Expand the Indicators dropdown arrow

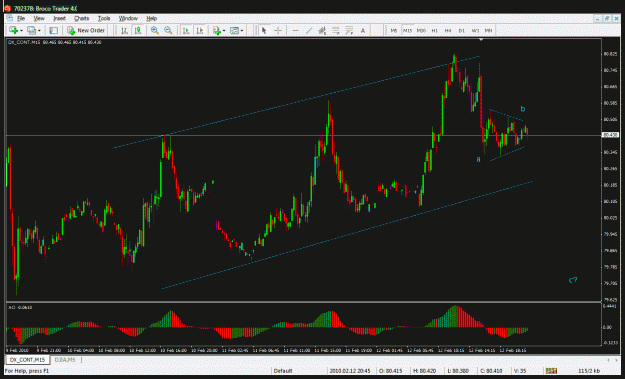tap(224, 31)
